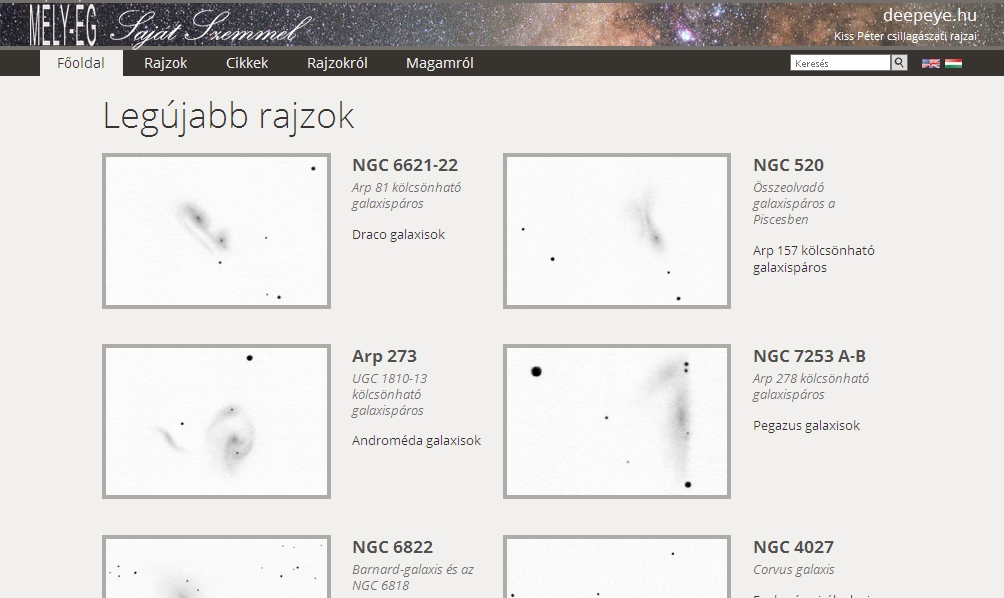
Task: Switch to Hungarian via the Hungarian flag
Action: coord(953,63)
